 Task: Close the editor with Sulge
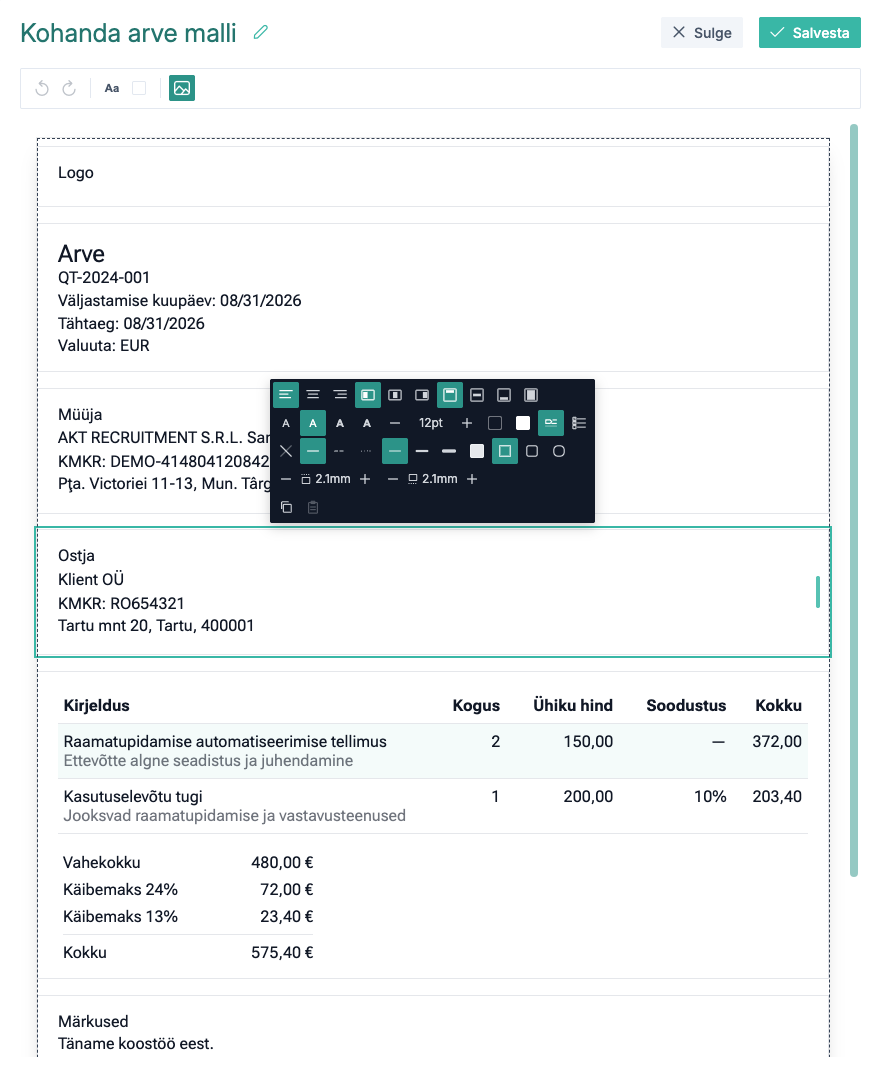[x=702, y=32]
